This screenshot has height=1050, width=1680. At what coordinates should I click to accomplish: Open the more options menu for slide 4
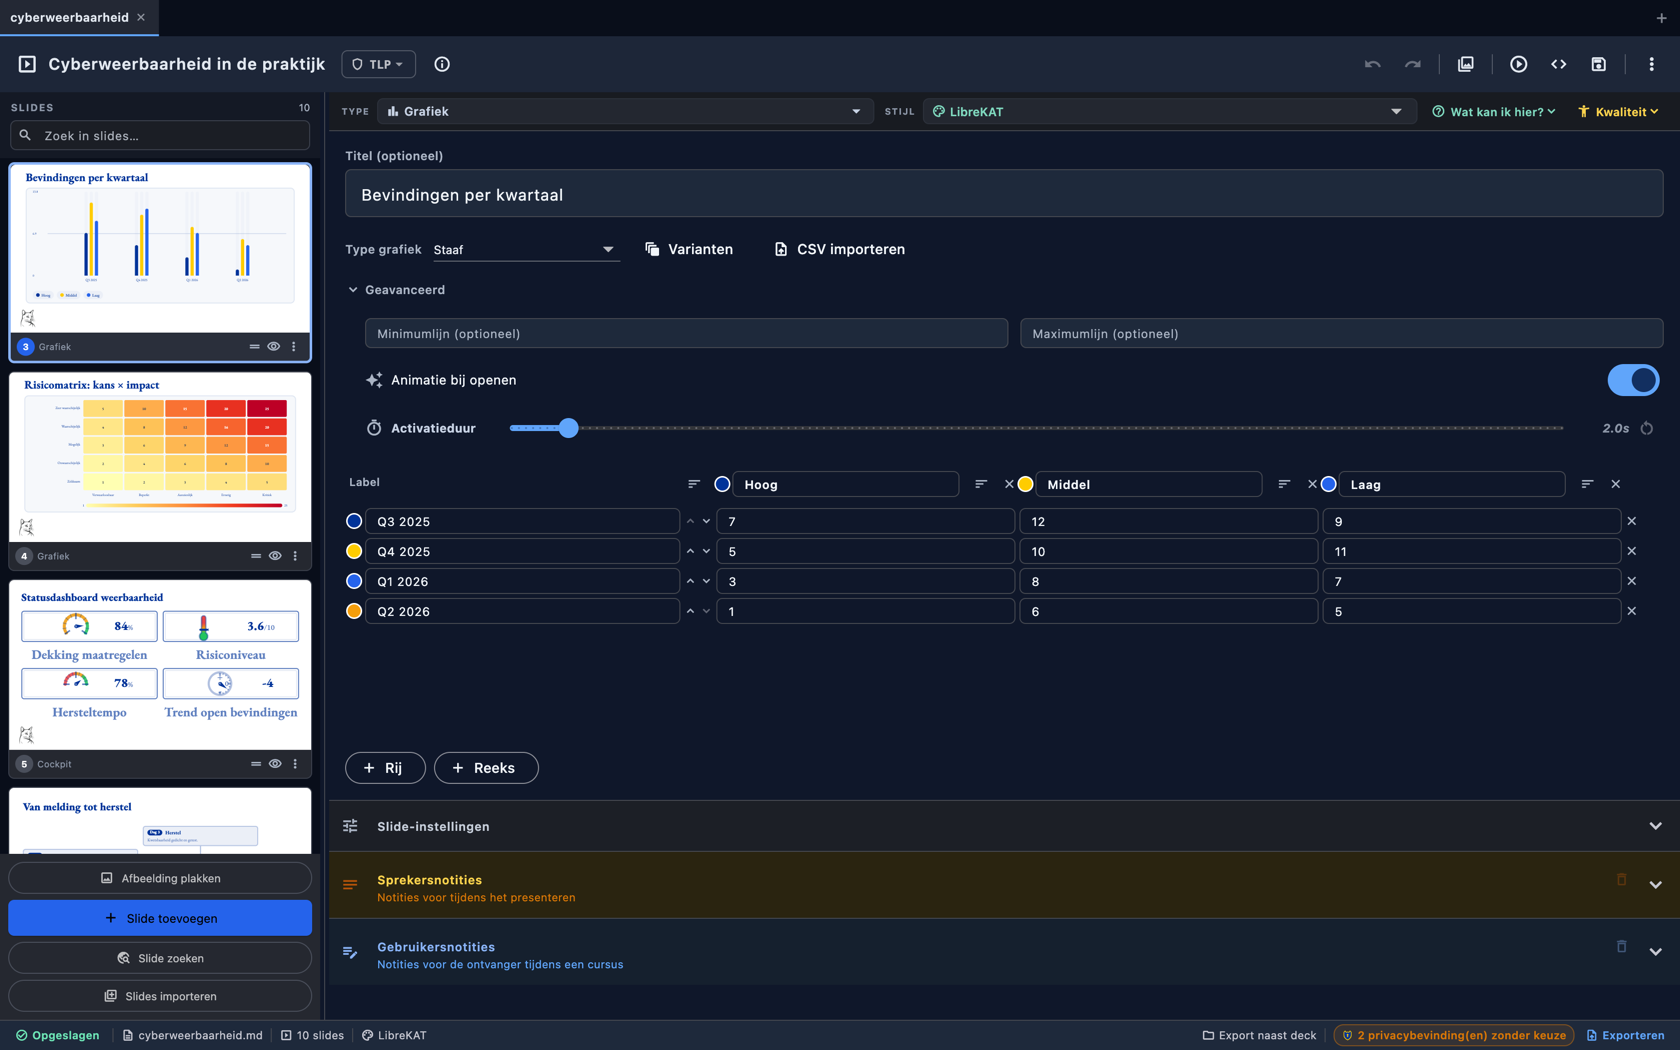pos(295,556)
